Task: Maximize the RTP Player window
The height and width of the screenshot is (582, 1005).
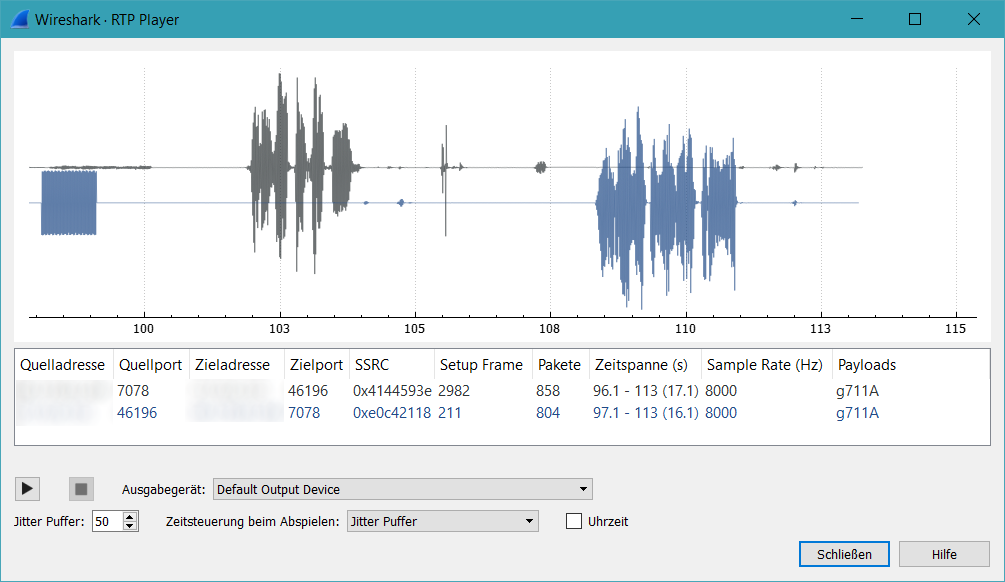Action: [915, 19]
